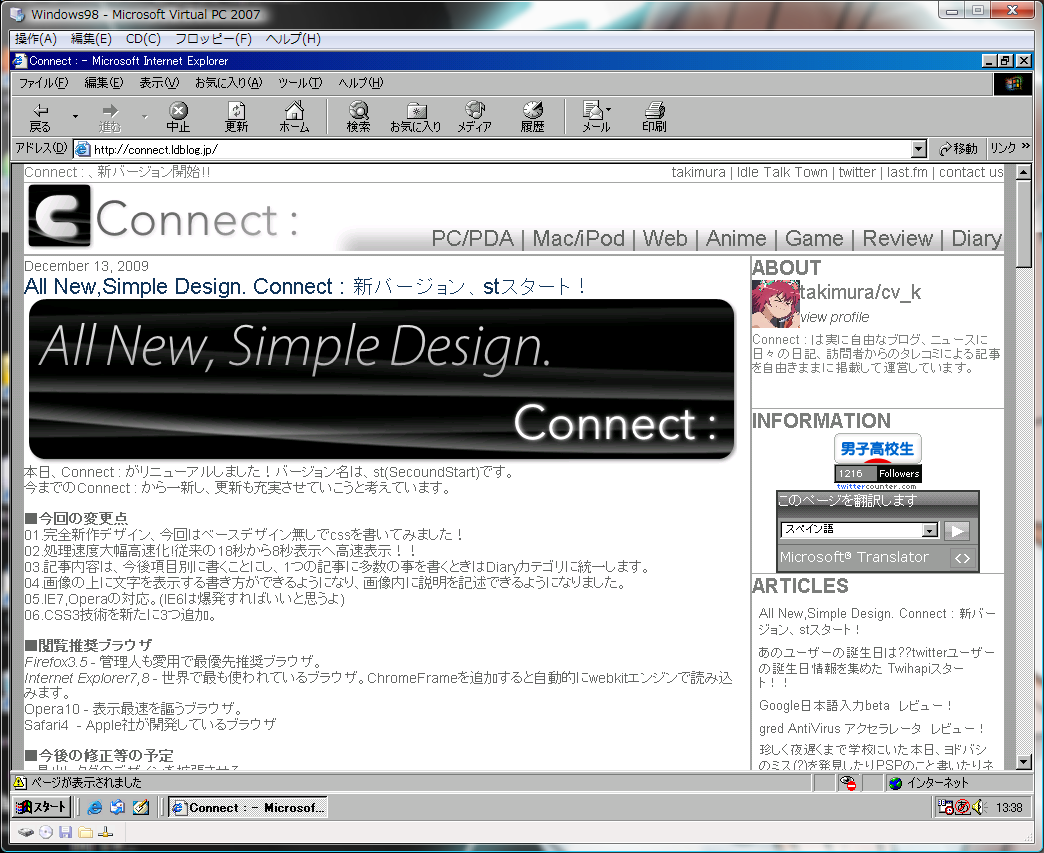Follow the twitter link in header
The image size is (1044, 853).
857,172
